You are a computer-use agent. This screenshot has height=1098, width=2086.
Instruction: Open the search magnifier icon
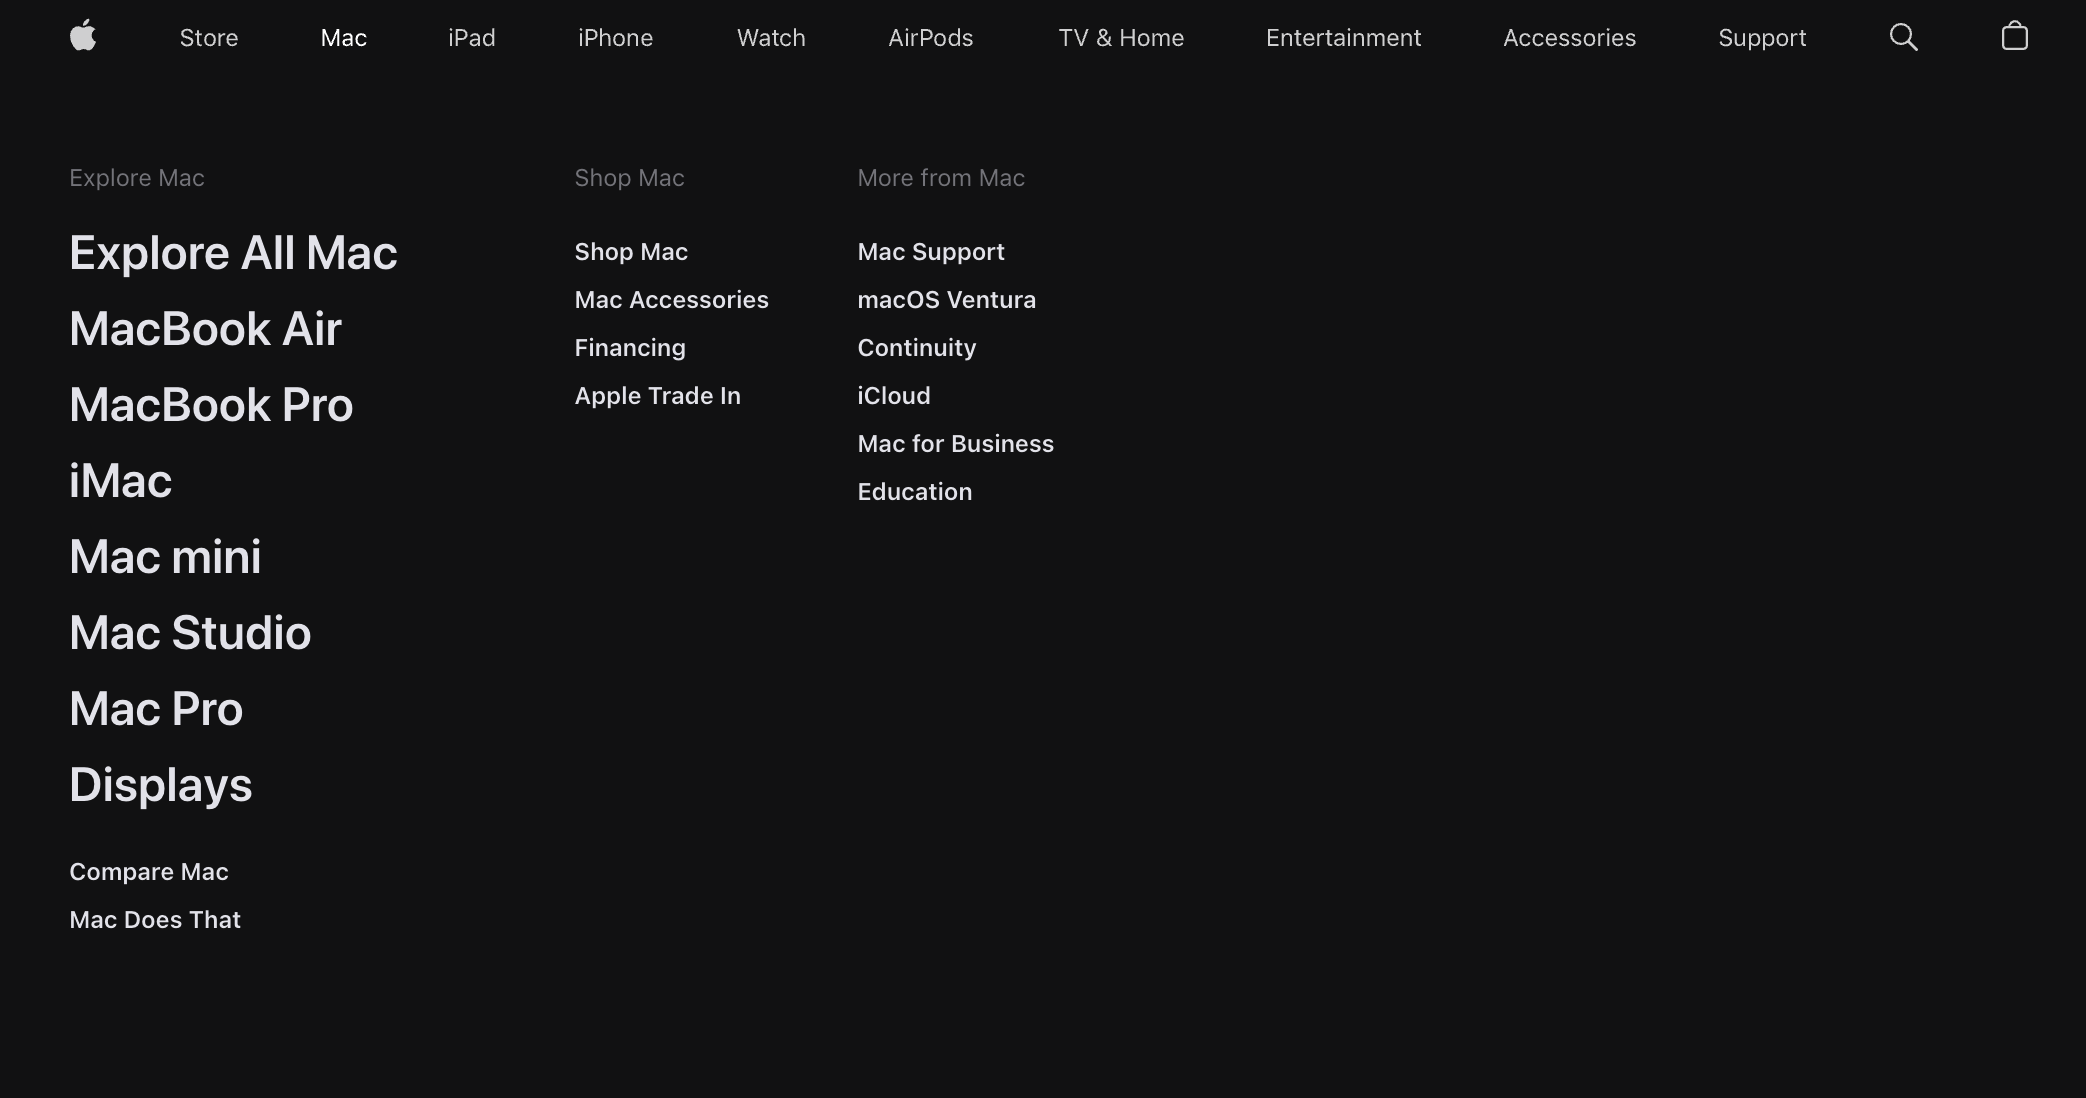pyautogui.click(x=1903, y=38)
